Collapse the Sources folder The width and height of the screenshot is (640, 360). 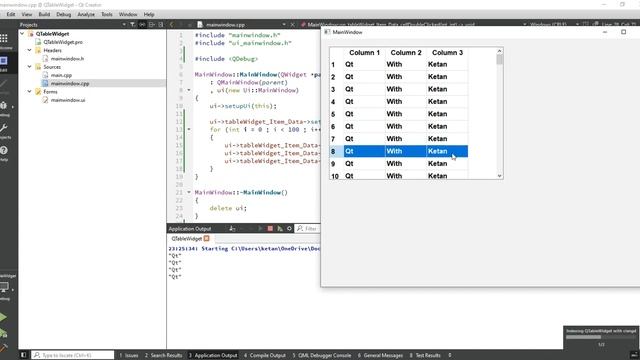tap(29, 67)
